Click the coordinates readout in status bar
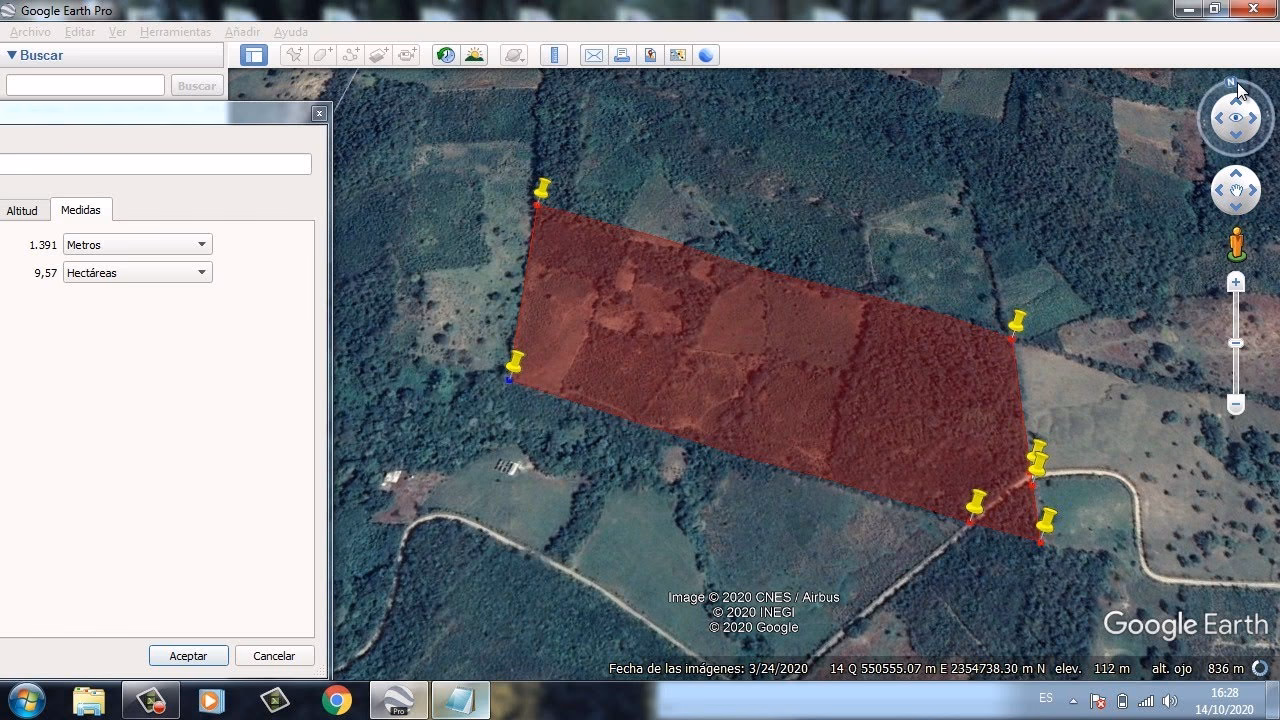 tap(937, 669)
